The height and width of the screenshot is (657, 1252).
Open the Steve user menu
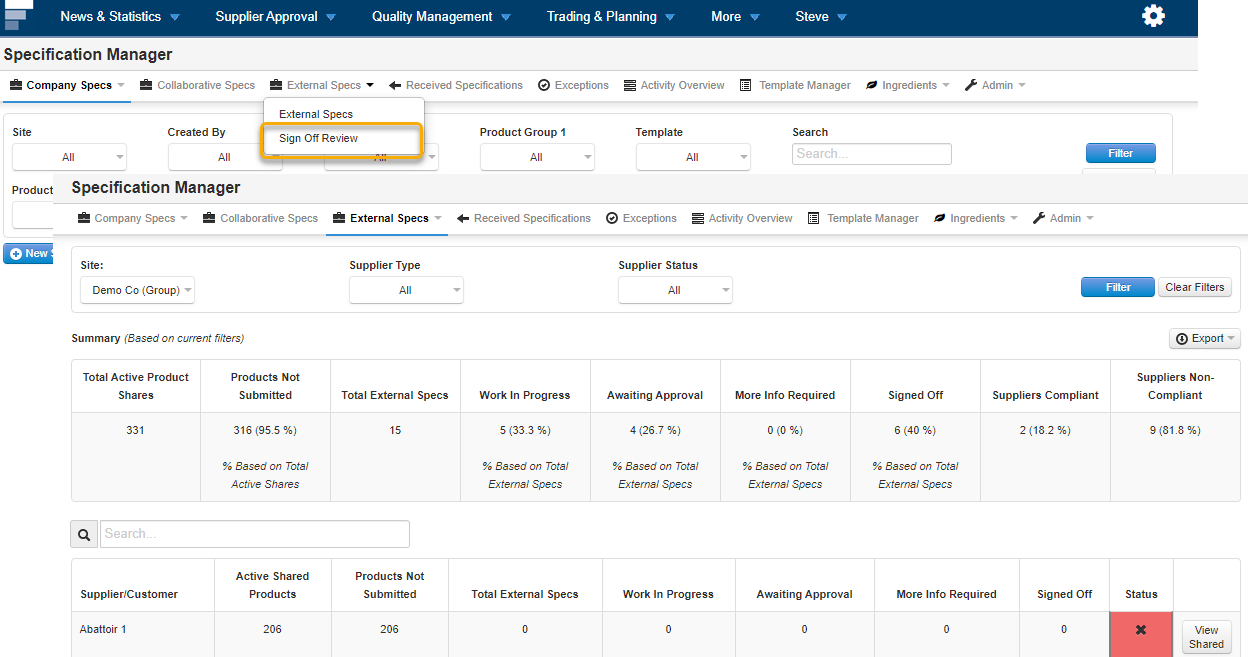[821, 16]
